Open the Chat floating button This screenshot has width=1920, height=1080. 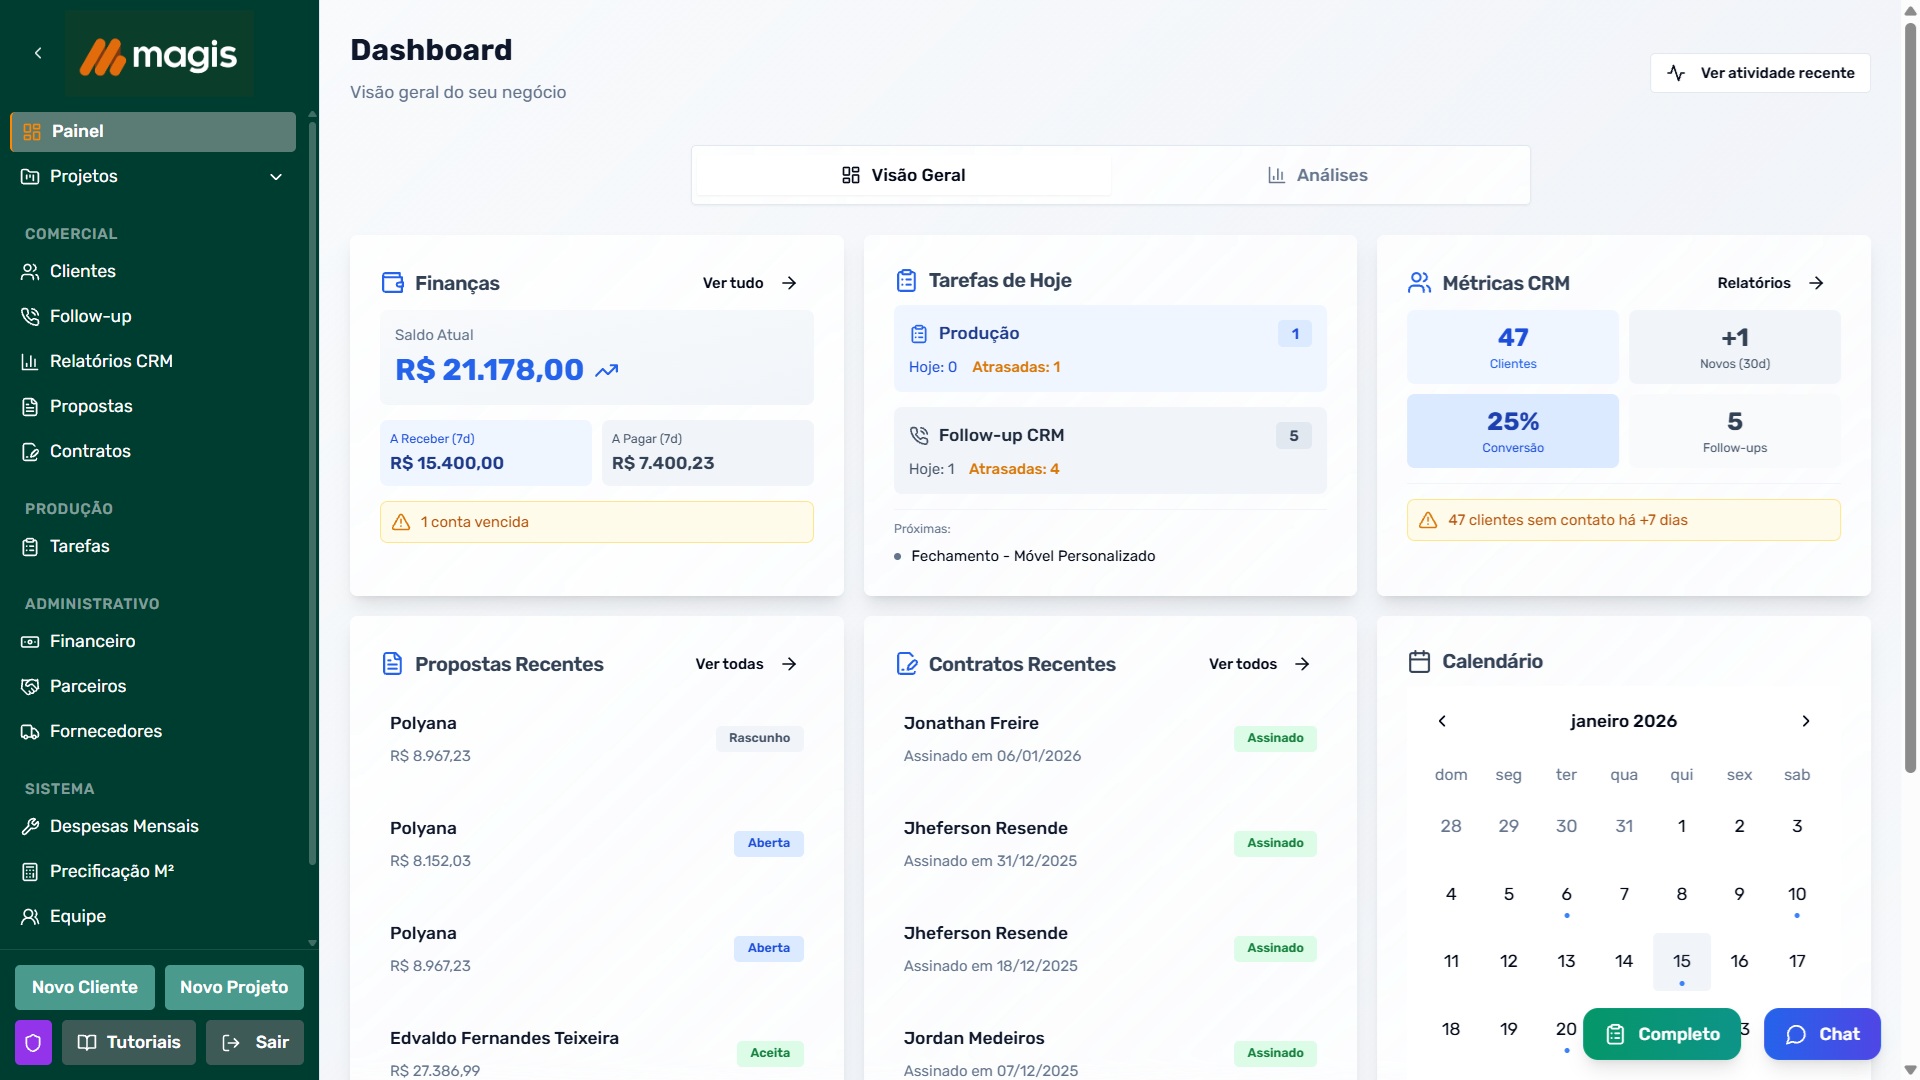1822,1034
